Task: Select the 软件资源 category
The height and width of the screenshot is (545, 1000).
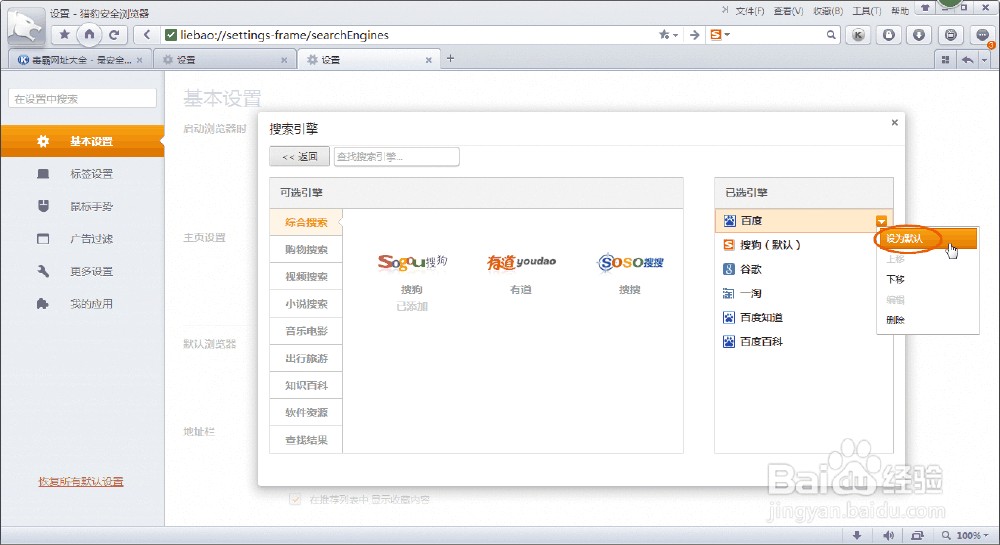Action: pyautogui.click(x=306, y=412)
